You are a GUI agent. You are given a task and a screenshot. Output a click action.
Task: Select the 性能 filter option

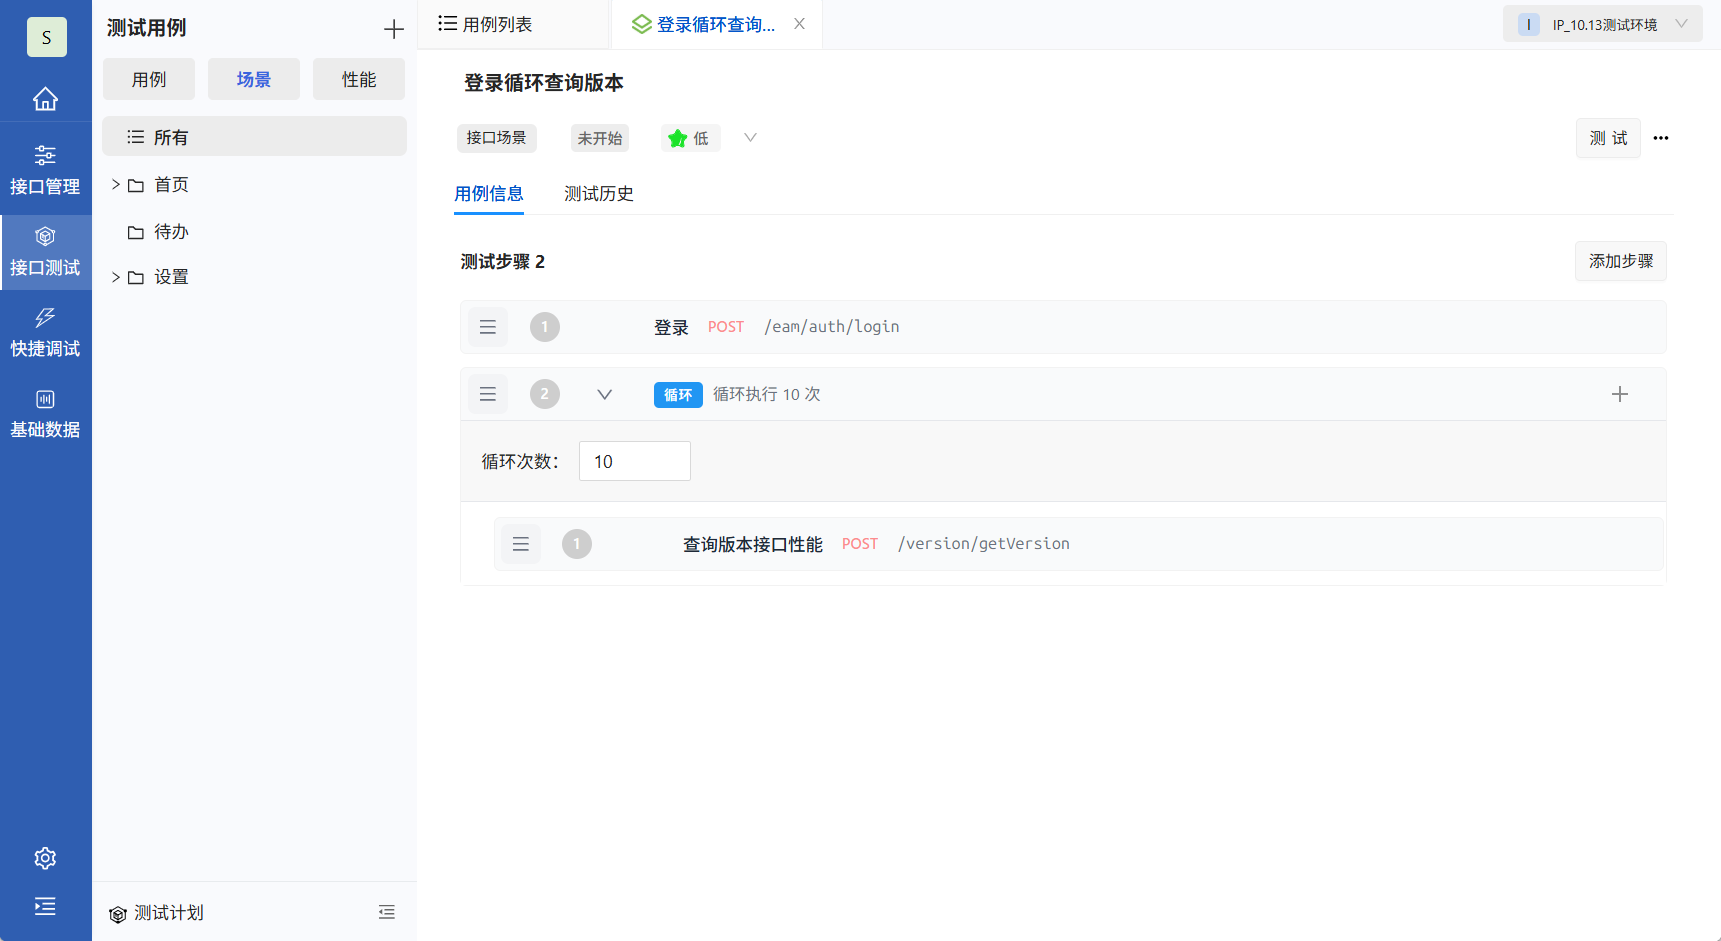click(358, 79)
